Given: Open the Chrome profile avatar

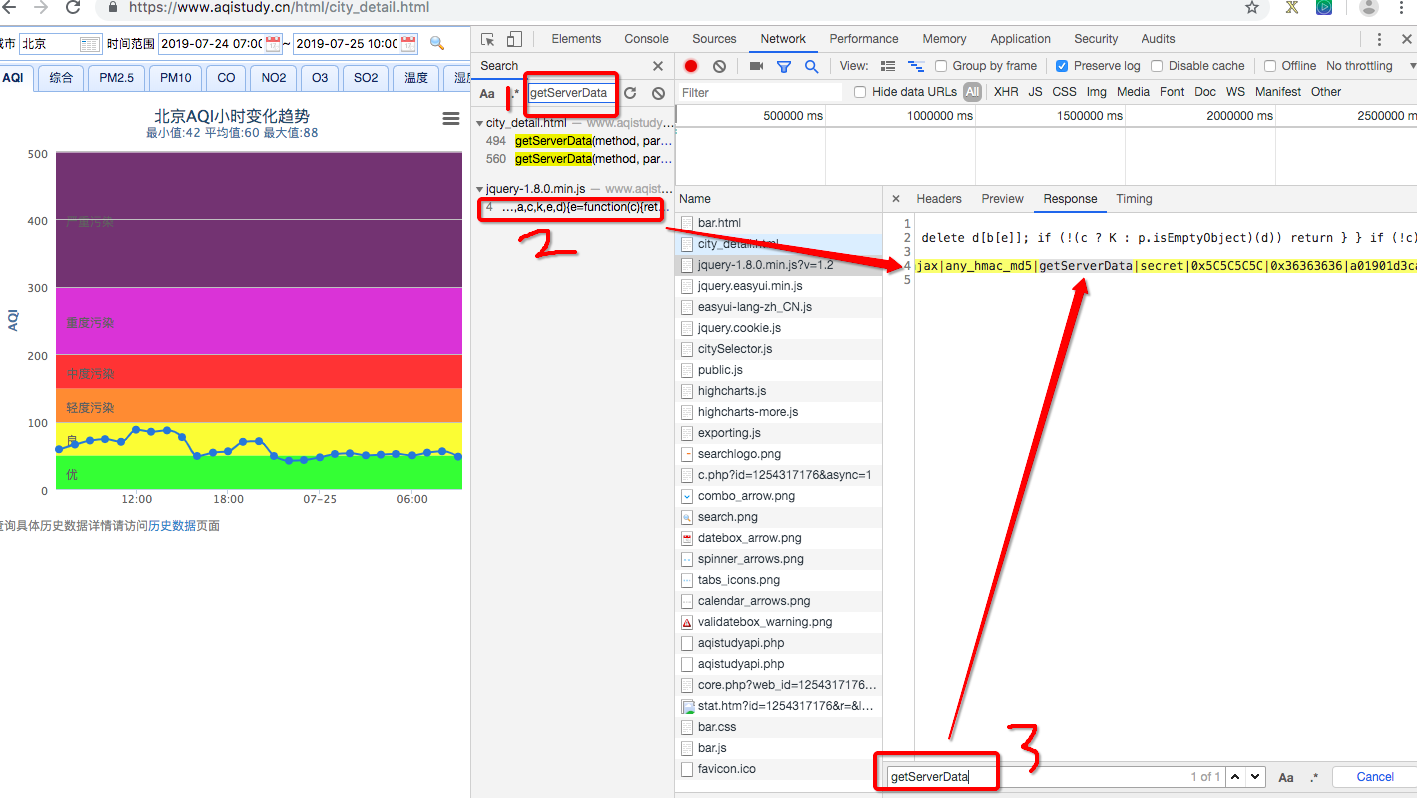Looking at the screenshot, I should pos(1368,7).
